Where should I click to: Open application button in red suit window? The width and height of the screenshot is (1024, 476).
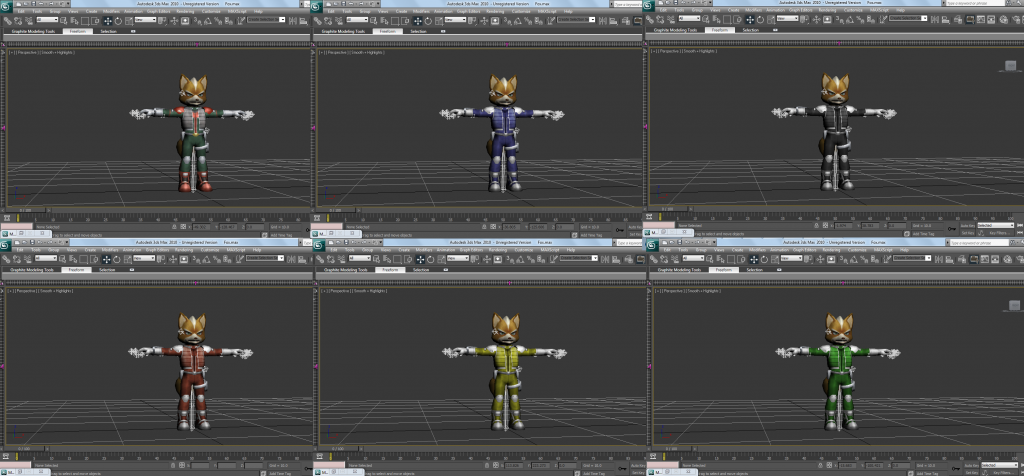point(5,246)
